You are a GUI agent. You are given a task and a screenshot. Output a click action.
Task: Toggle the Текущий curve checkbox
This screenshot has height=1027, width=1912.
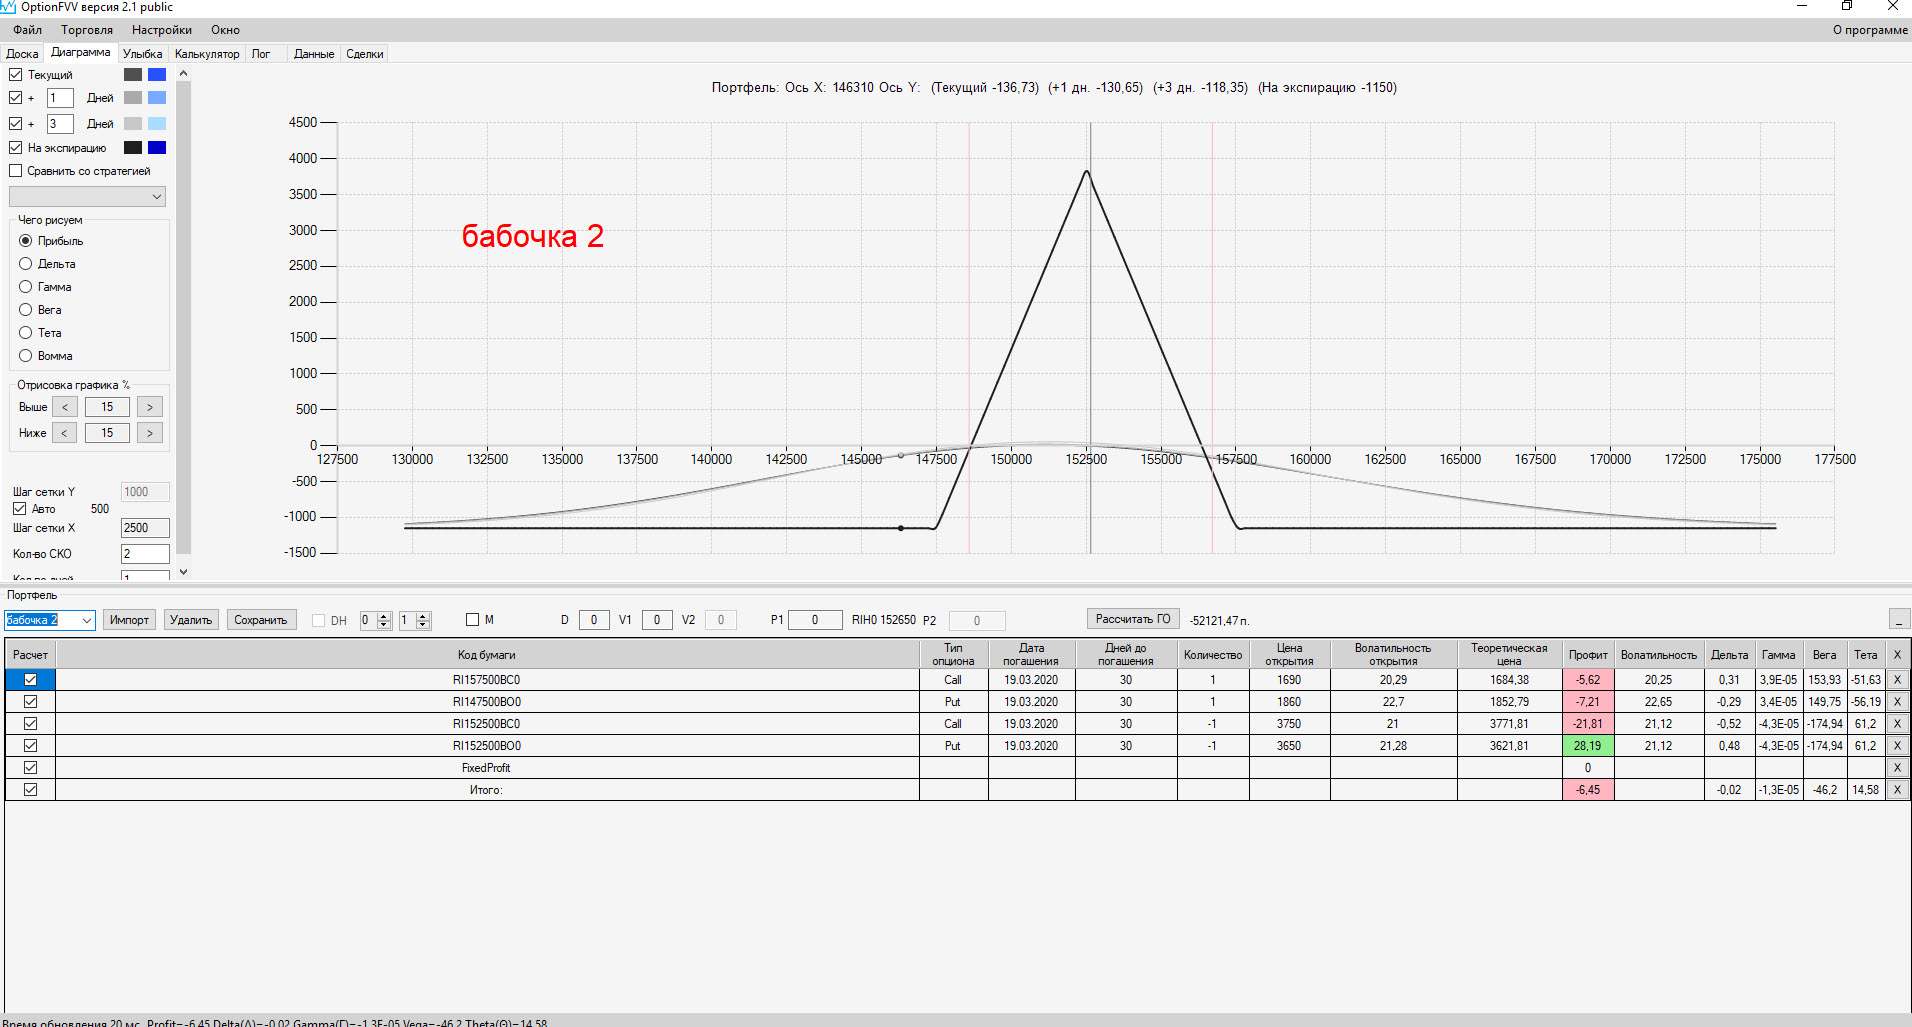[16, 75]
